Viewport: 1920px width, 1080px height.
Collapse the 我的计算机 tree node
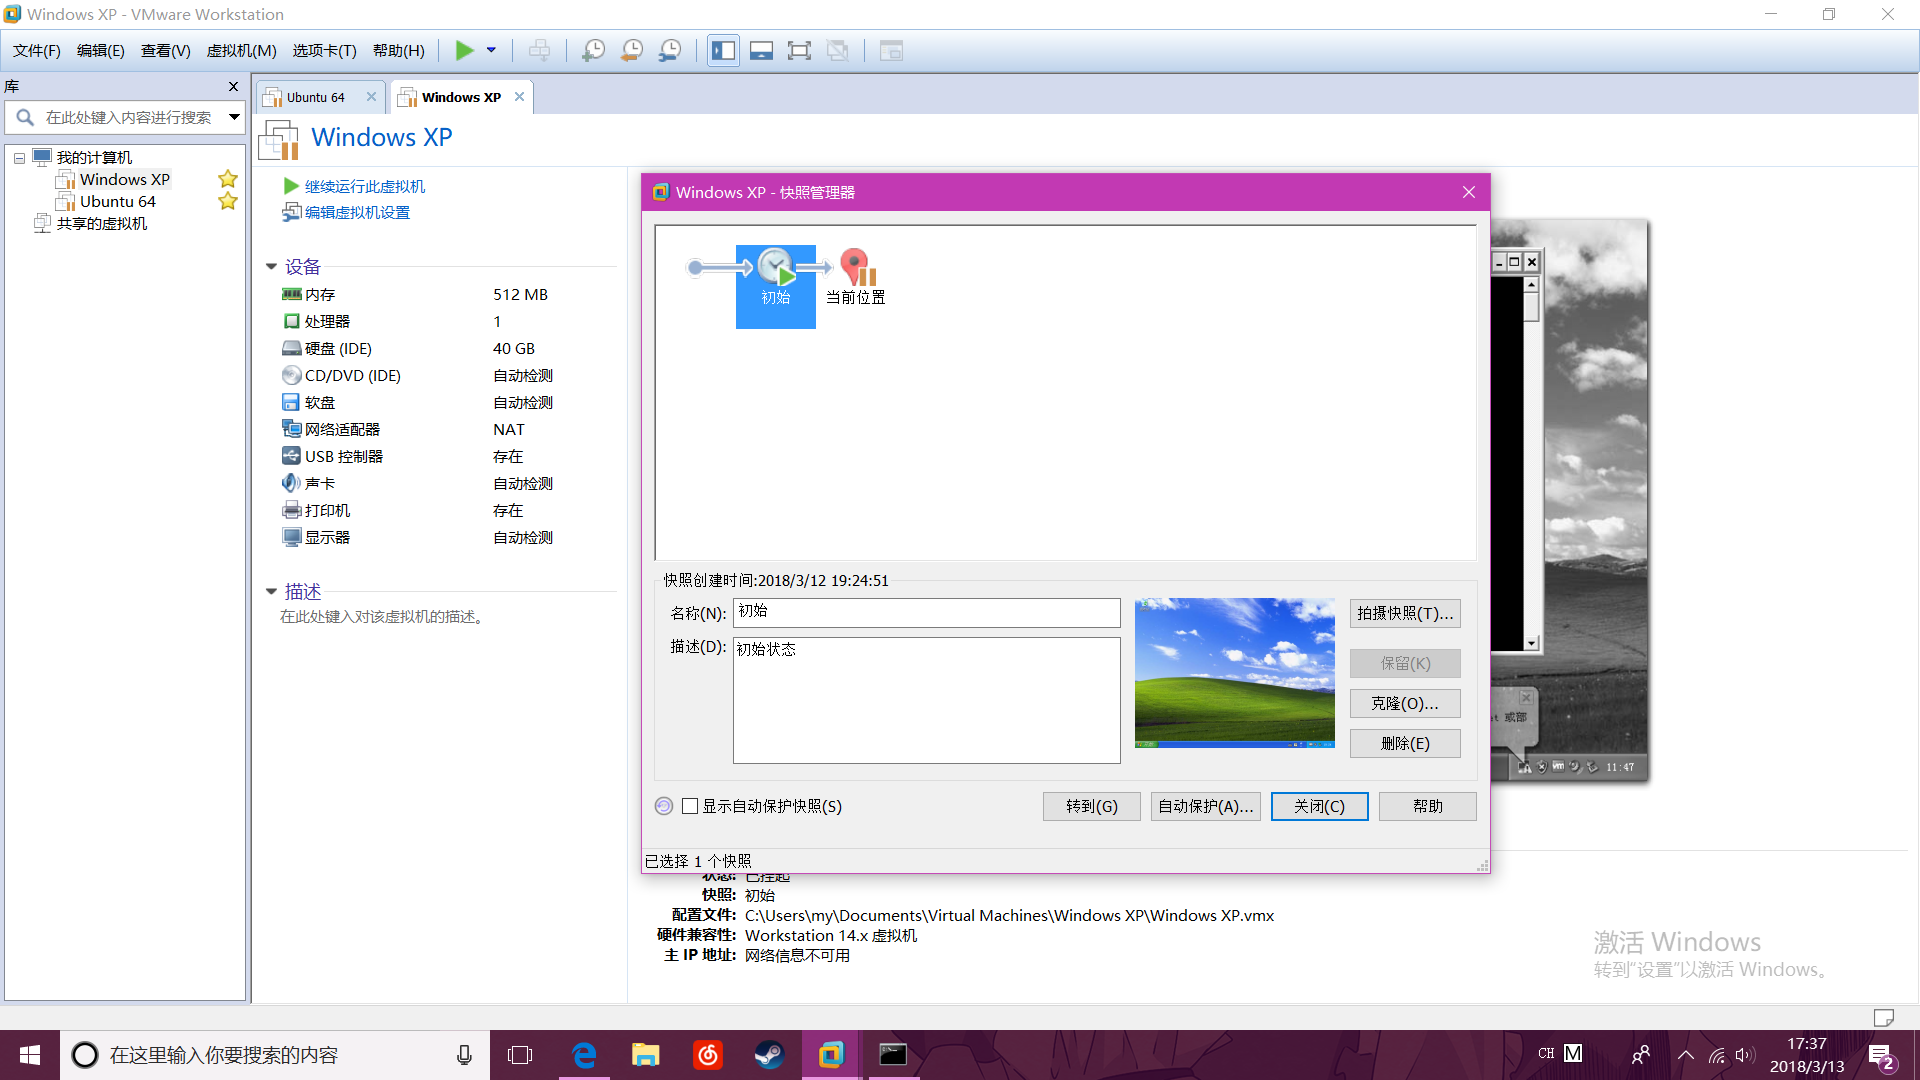pyautogui.click(x=19, y=158)
